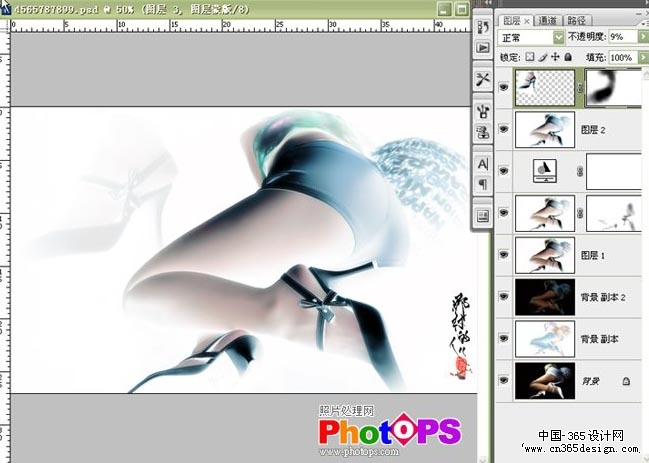Close the 图层 tab with its x
Screen dimensions: 649x463
tap(527, 21)
